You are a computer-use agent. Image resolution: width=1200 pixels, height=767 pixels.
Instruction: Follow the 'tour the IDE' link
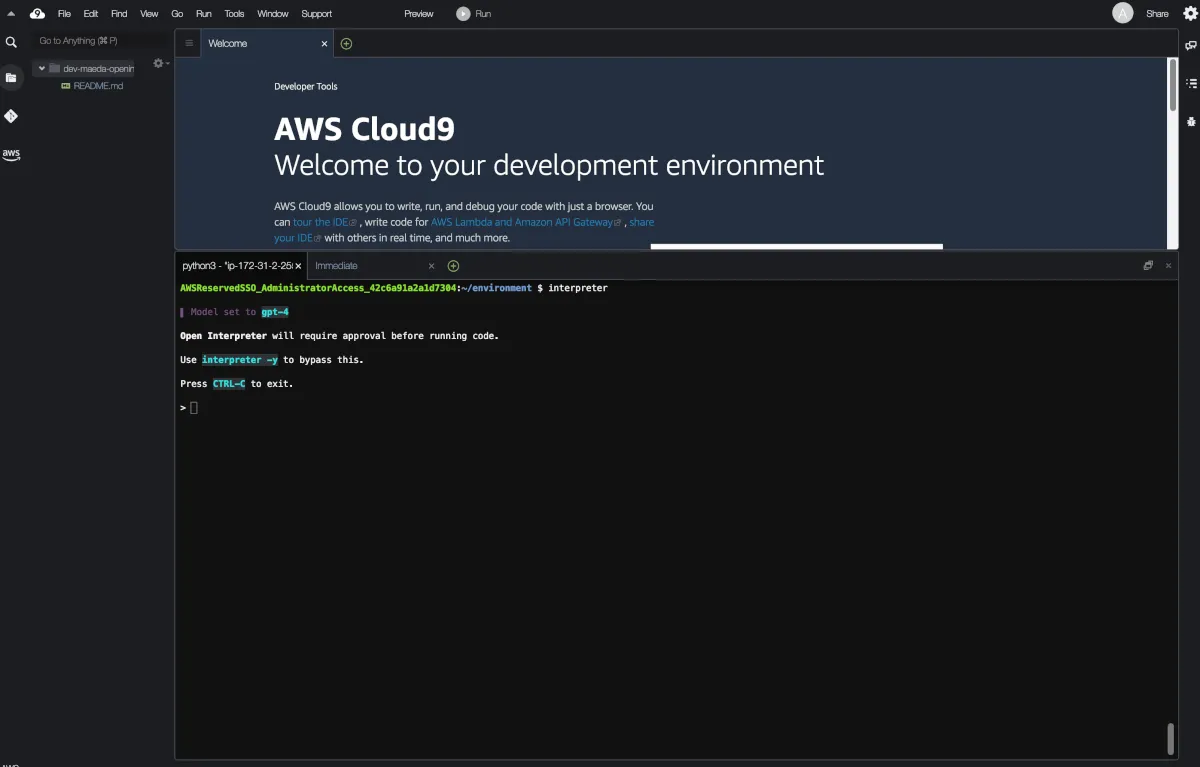coord(320,222)
